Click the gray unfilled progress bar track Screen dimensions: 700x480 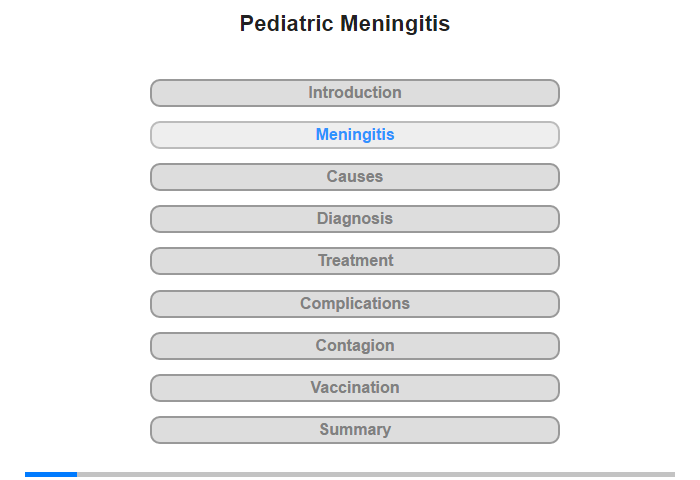click(375, 474)
